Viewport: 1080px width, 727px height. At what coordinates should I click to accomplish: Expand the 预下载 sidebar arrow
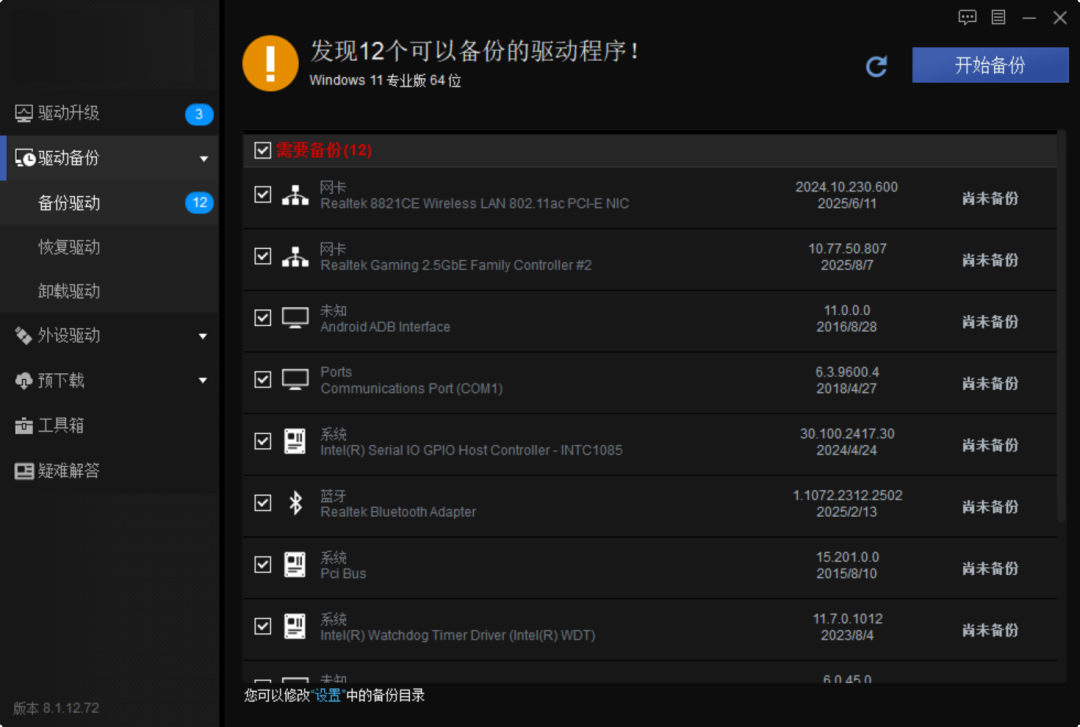(203, 380)
